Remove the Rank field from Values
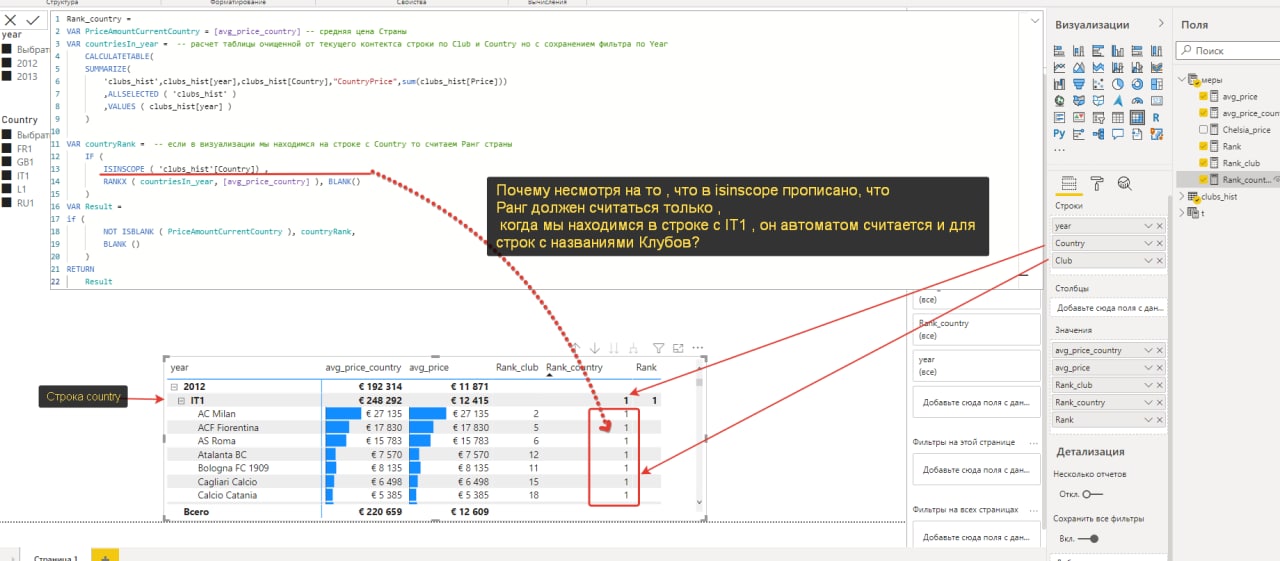This screenshot has height=561, width=1280. click(x=1159, y=420)
